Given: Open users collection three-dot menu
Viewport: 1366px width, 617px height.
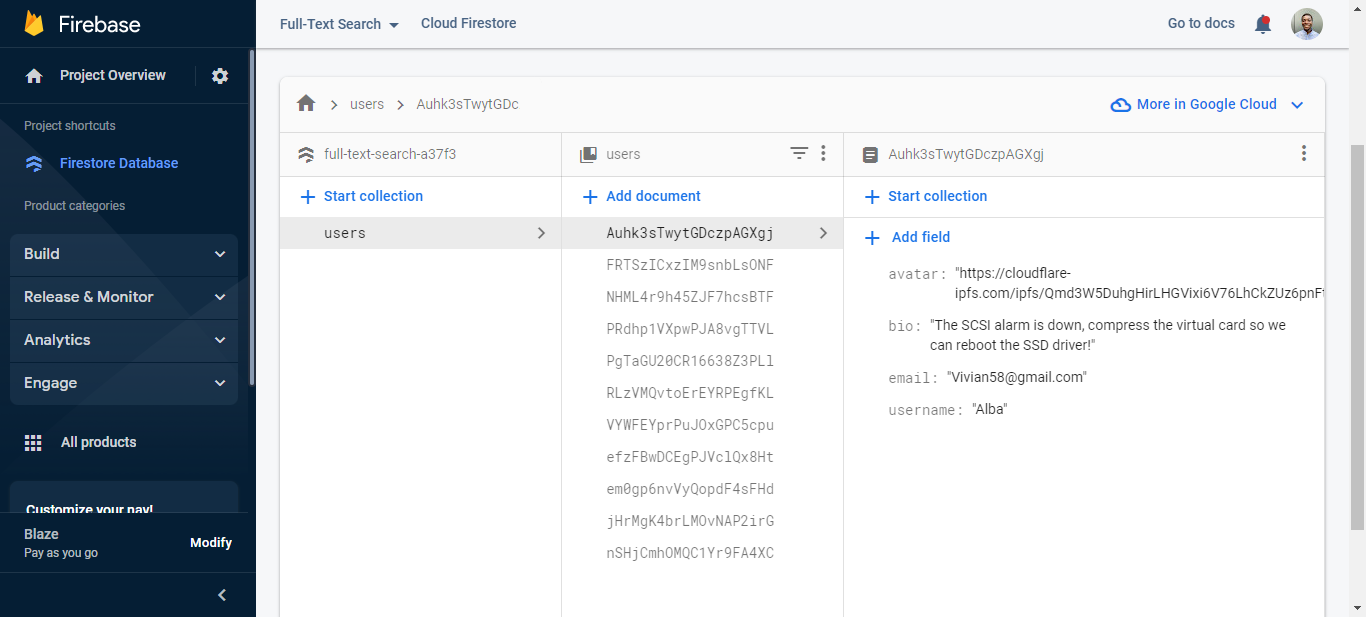Looking at the screenshot, I should [x=823, y=153].
